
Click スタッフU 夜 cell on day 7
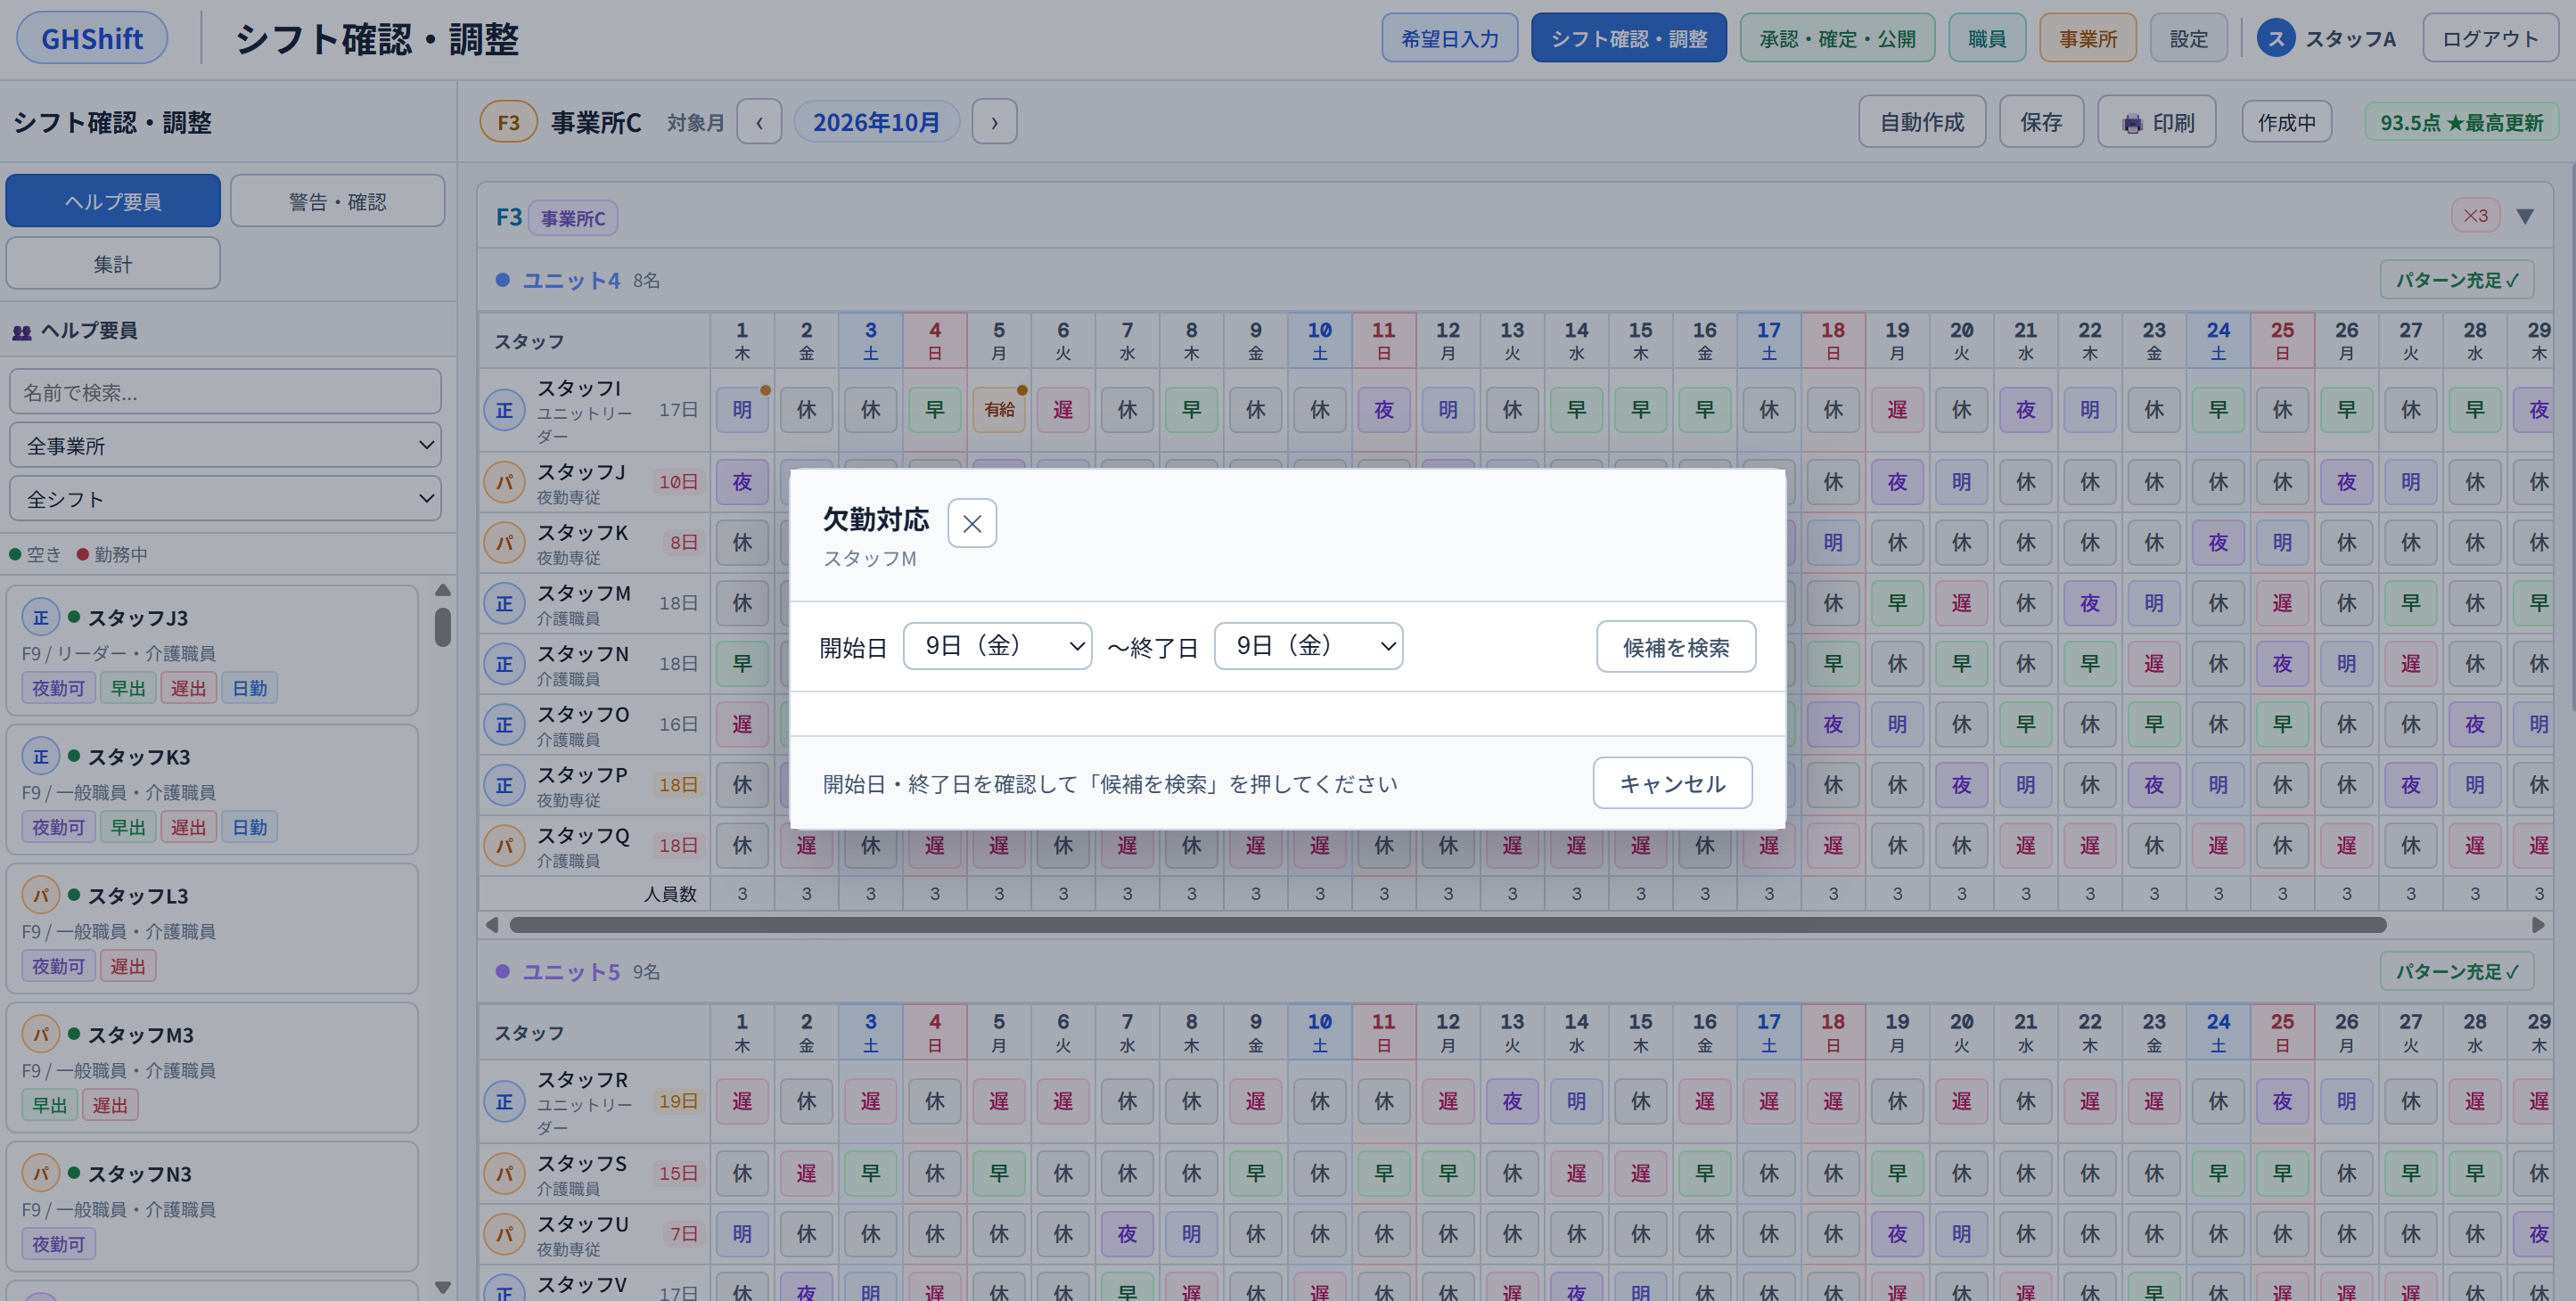(x=1127, y=1234)
